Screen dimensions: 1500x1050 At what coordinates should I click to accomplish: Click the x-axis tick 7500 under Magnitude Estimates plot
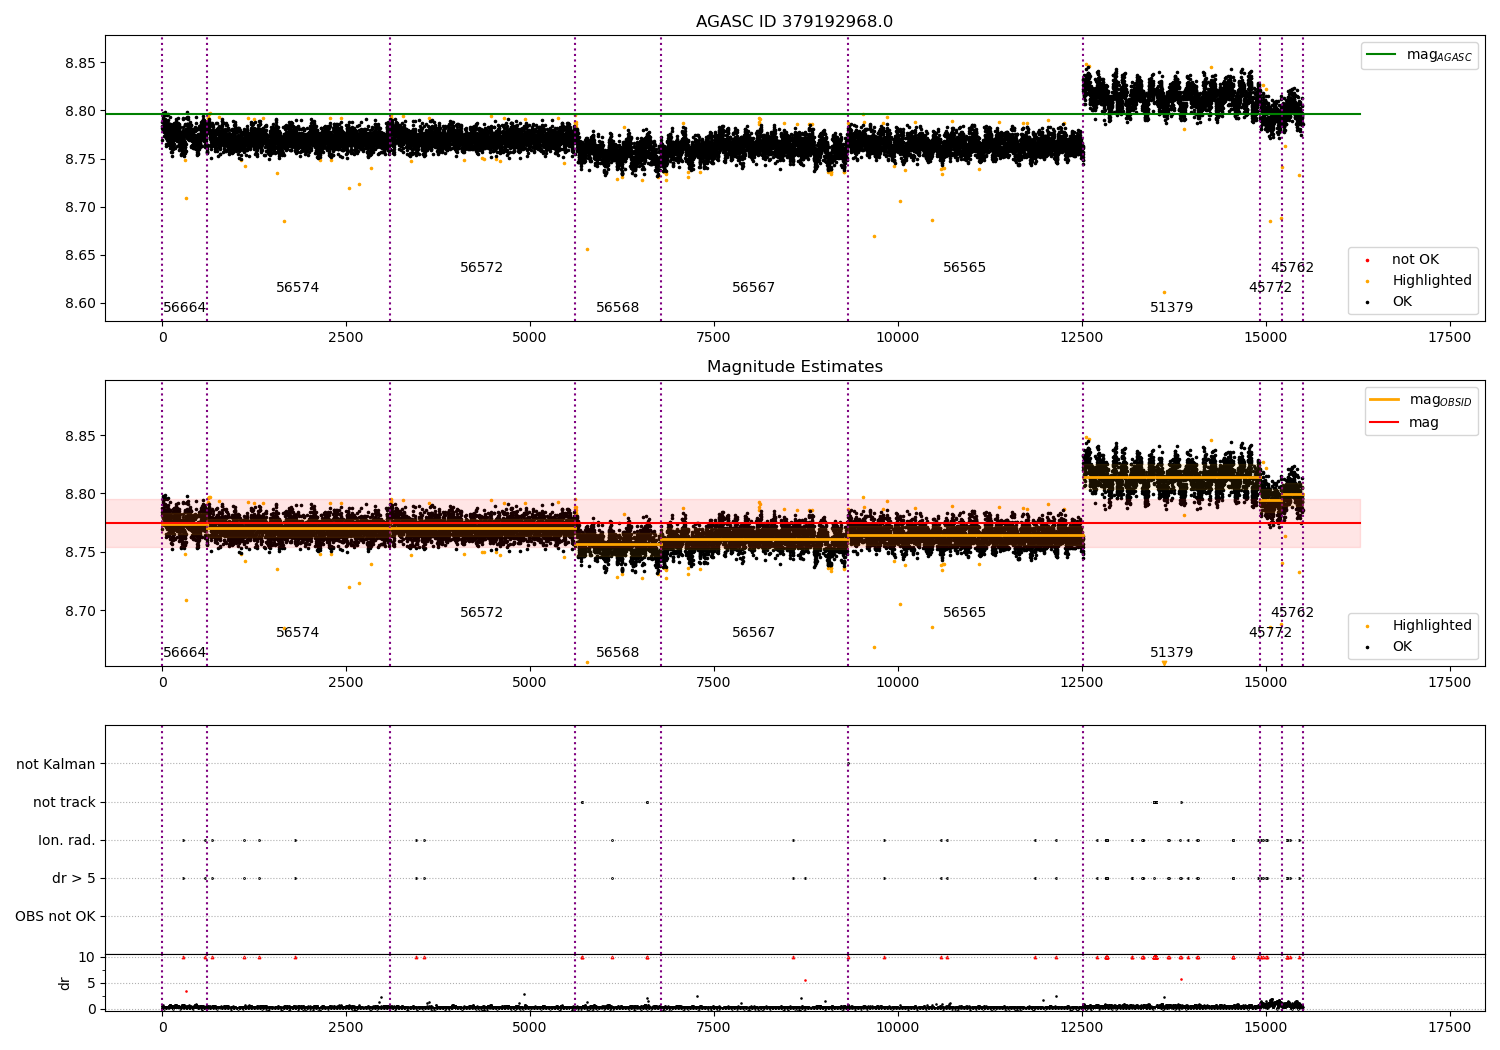(714, 683)
